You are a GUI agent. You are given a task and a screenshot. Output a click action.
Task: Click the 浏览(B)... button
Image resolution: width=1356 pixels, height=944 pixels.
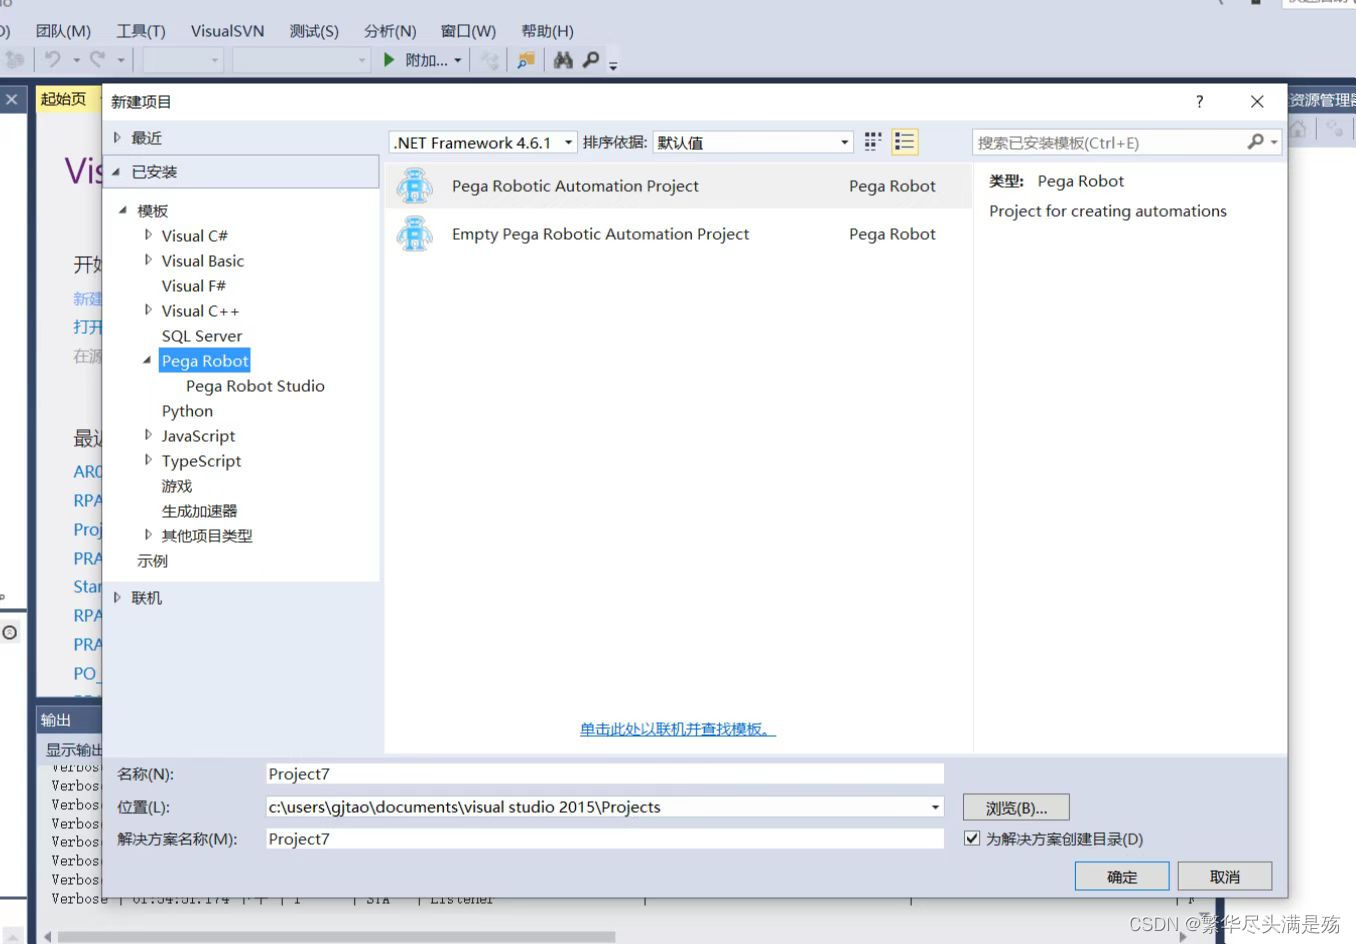(x=1016, y=807)
